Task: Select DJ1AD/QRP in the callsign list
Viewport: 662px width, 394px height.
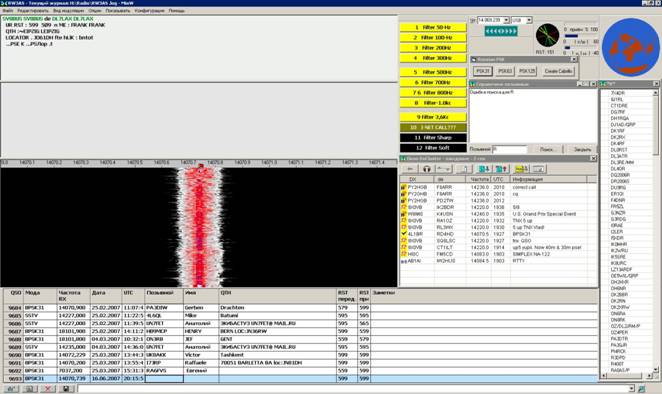Action: [623, 125]
